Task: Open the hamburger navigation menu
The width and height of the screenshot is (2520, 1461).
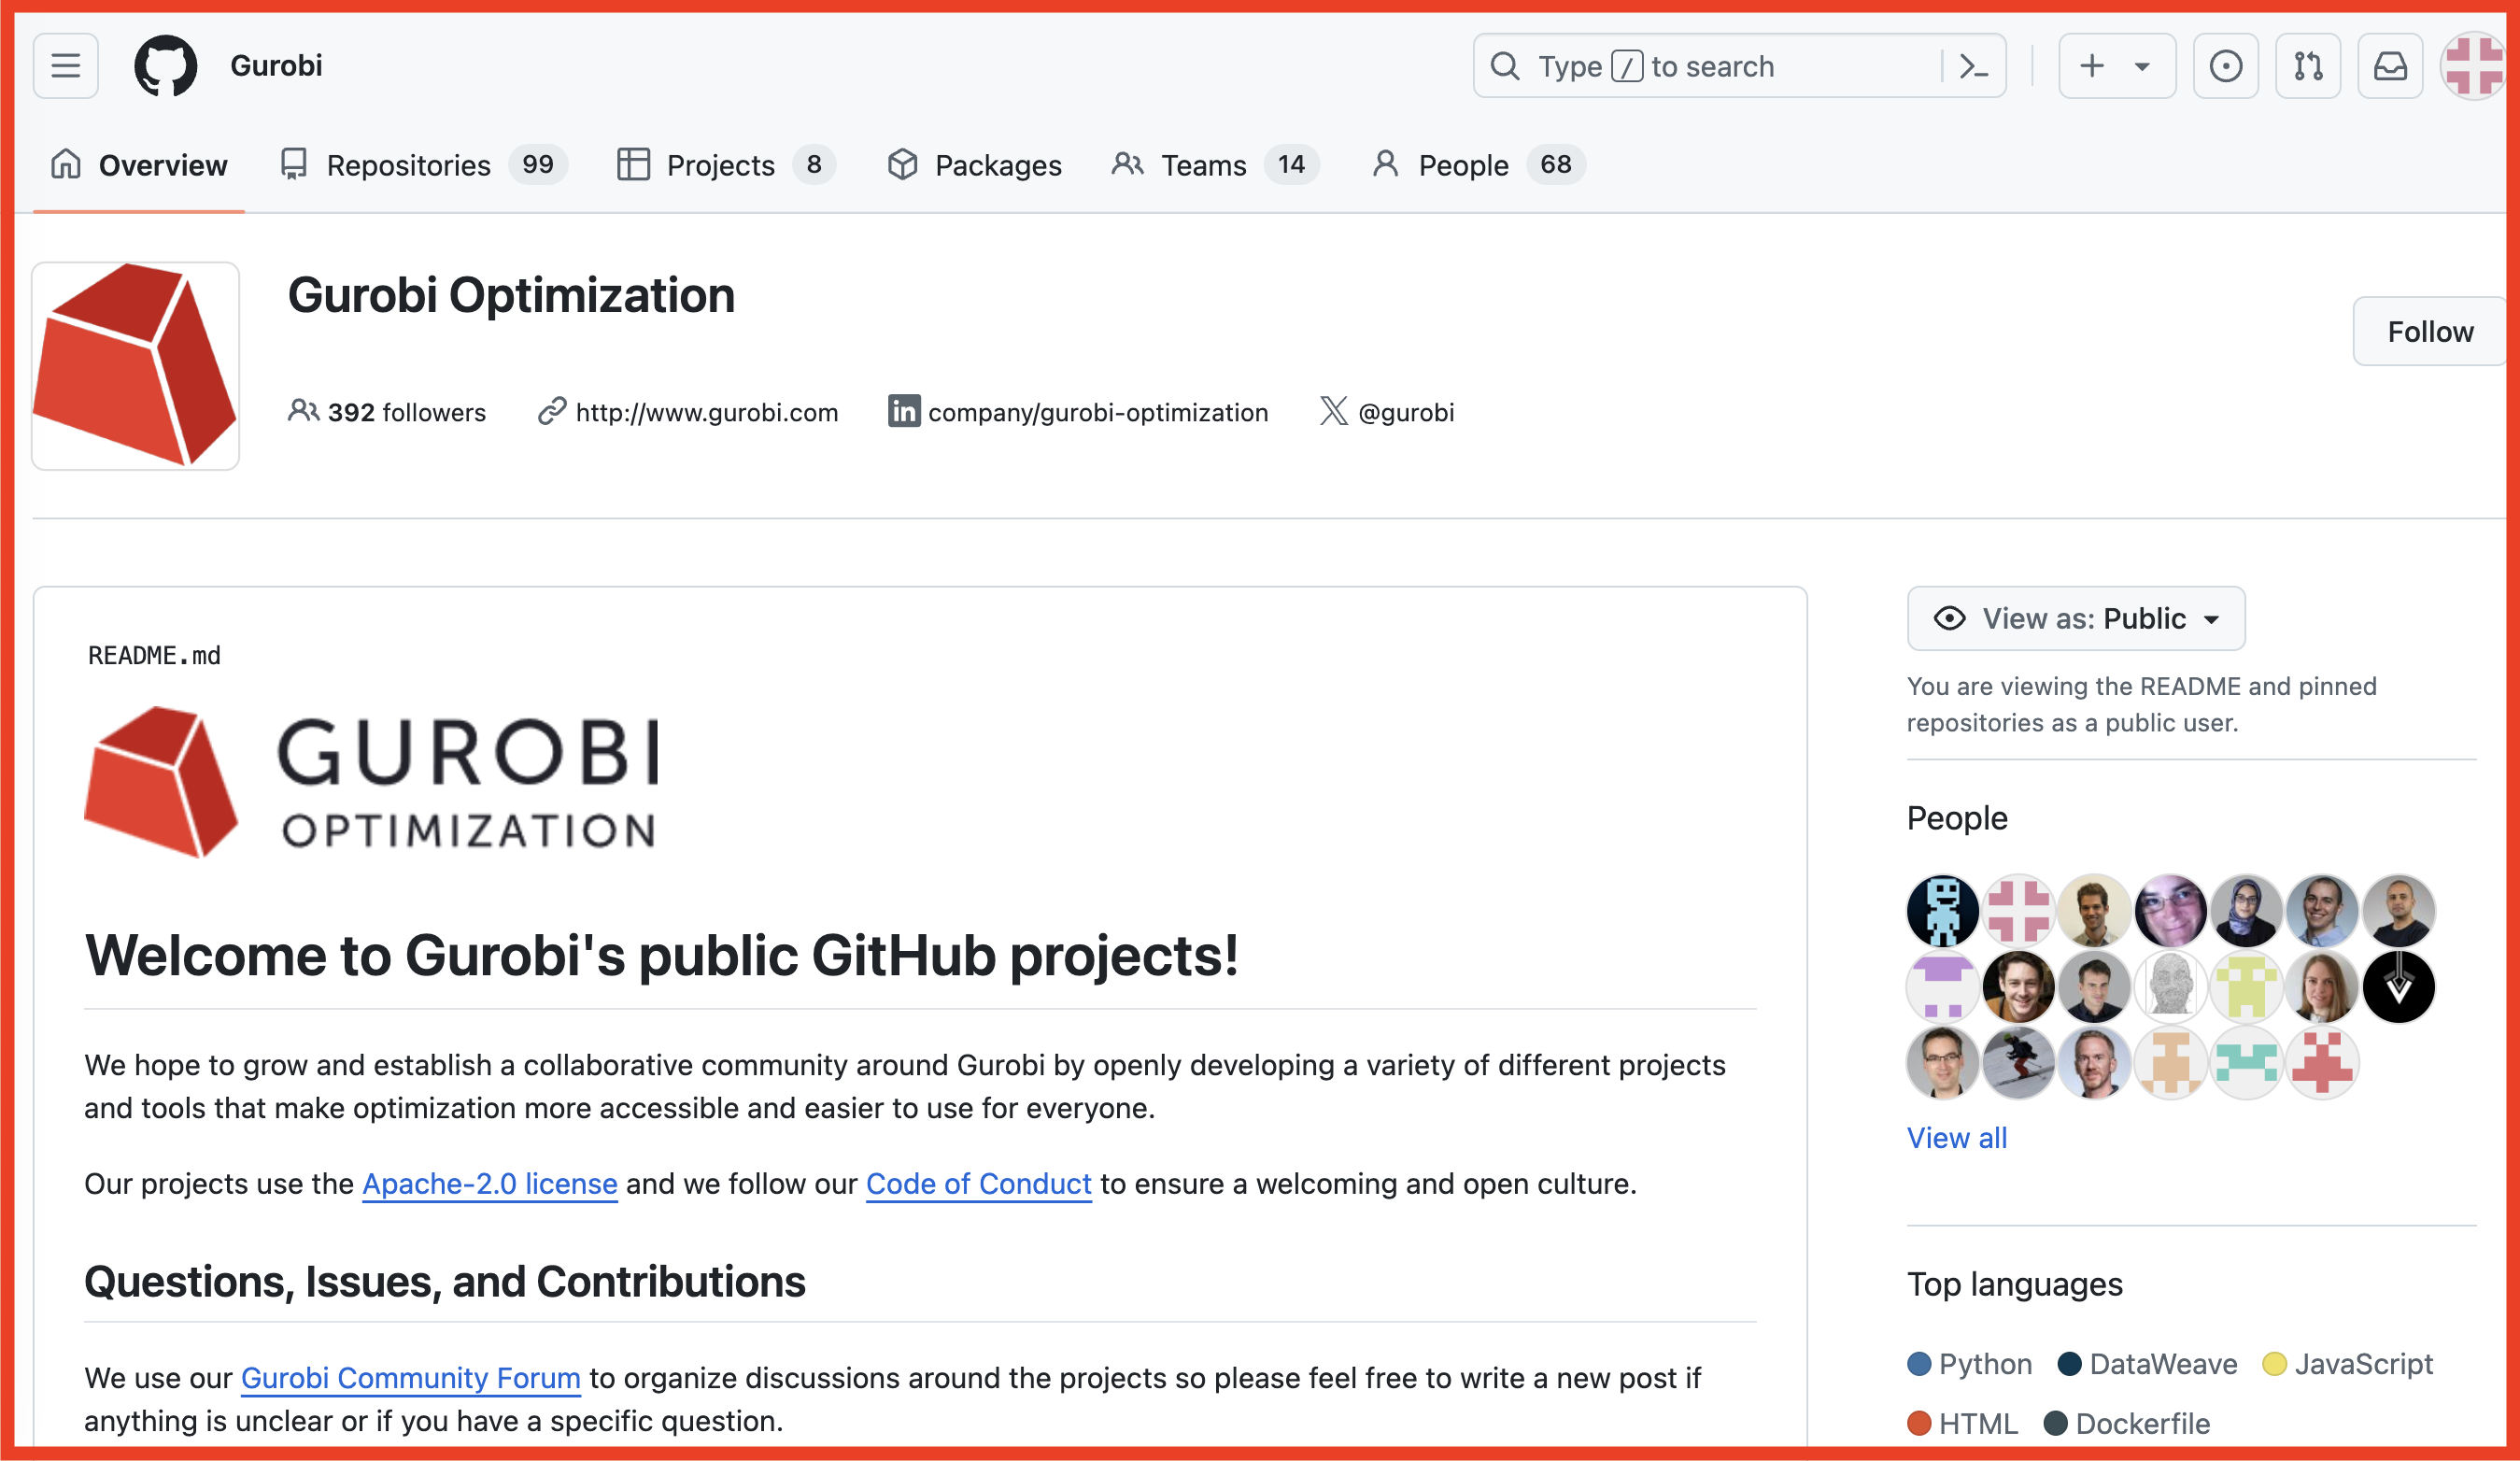Action: (66, 66)
